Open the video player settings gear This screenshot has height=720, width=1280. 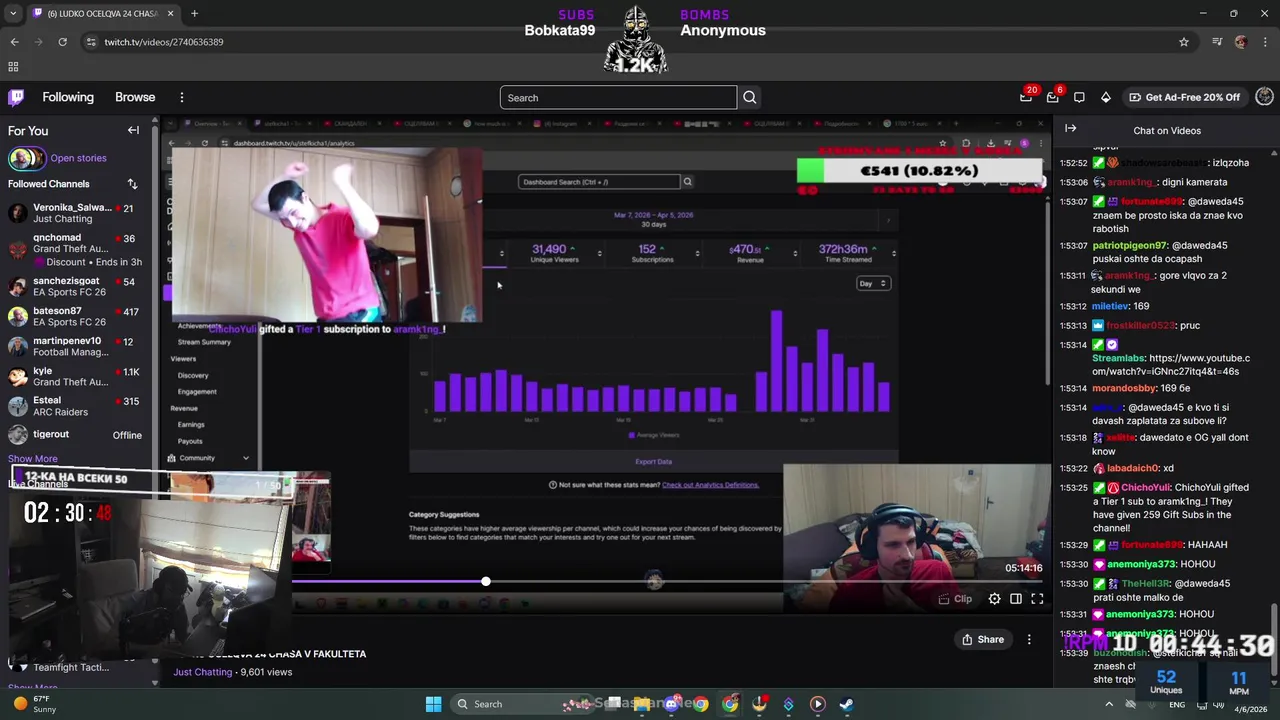[x=994, y=599]
